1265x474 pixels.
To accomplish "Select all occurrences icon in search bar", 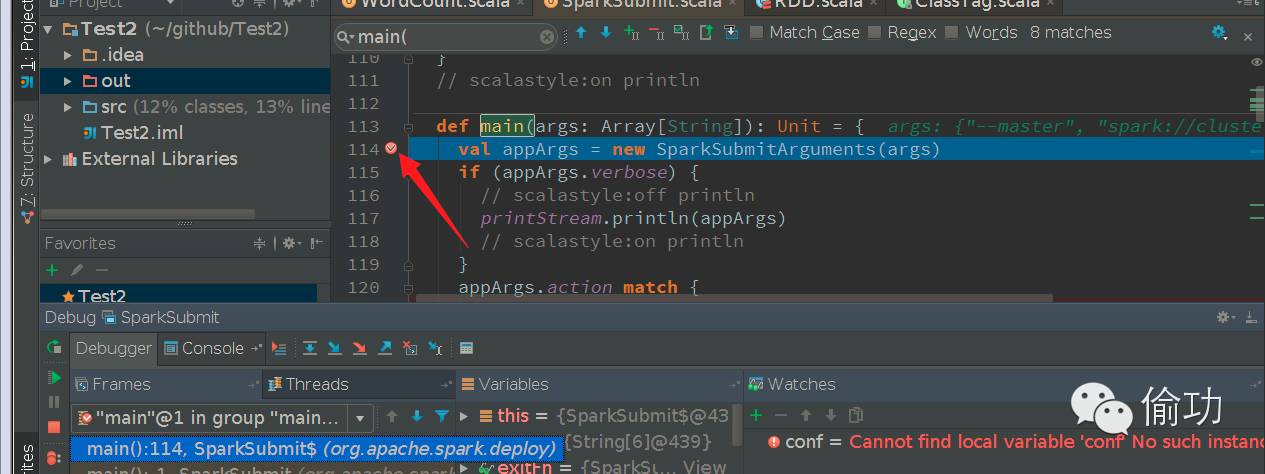I will point(681,33).
